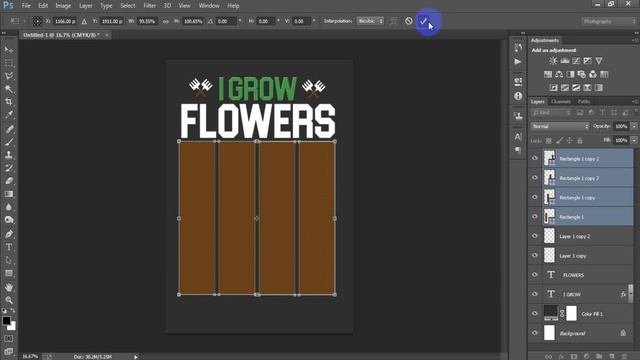Viewport: 640px width, 360px height.
Task: Open the Normal blend mode dropdown
Action: tap(560, 127)
